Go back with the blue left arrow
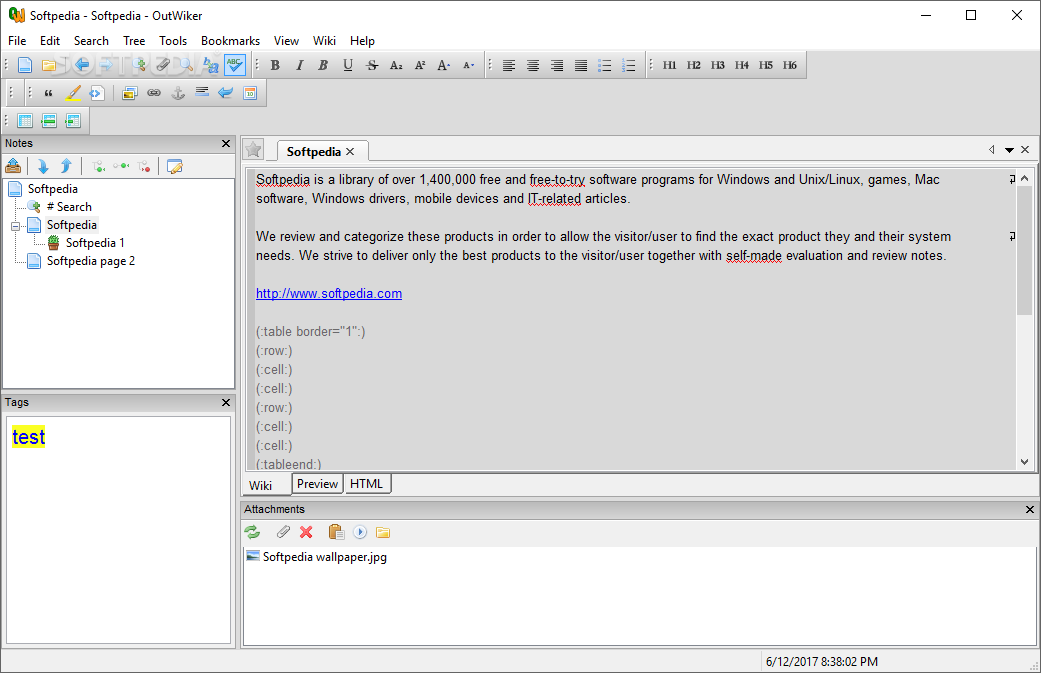The width and height of the screenshot is (1041, 673). 82,65
